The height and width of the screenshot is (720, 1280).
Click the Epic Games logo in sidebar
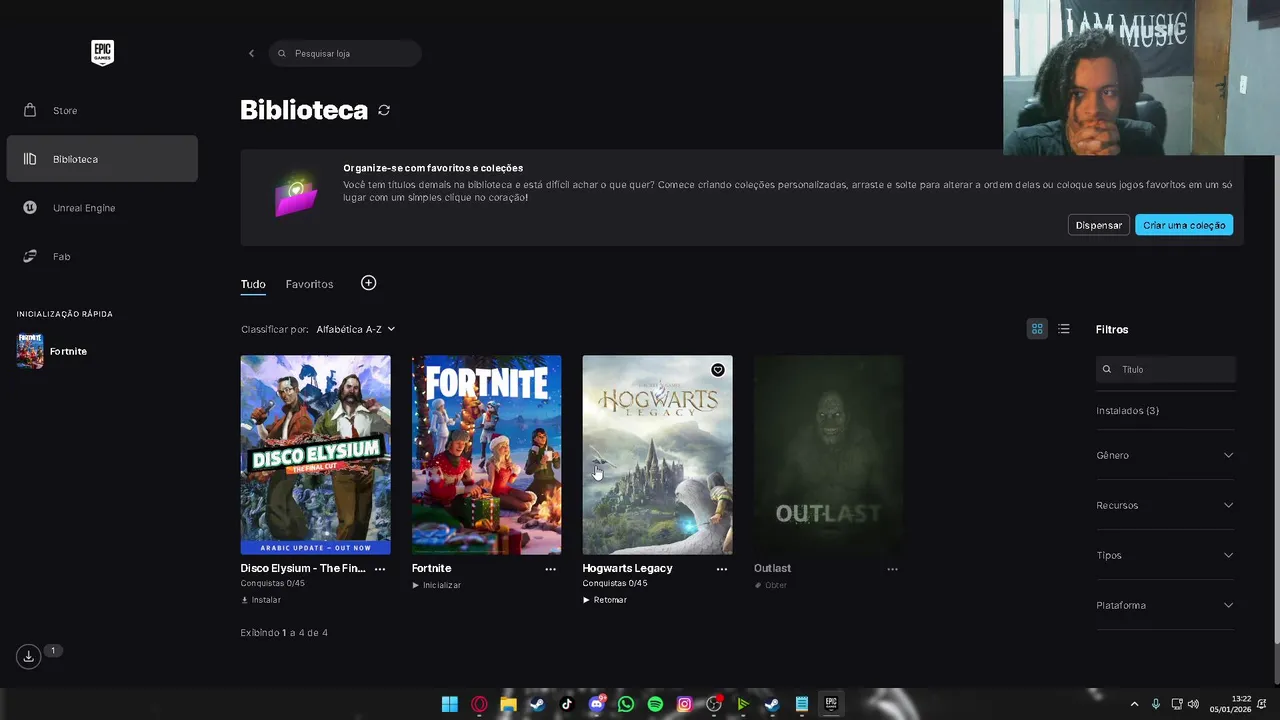(x=102, y=53)
